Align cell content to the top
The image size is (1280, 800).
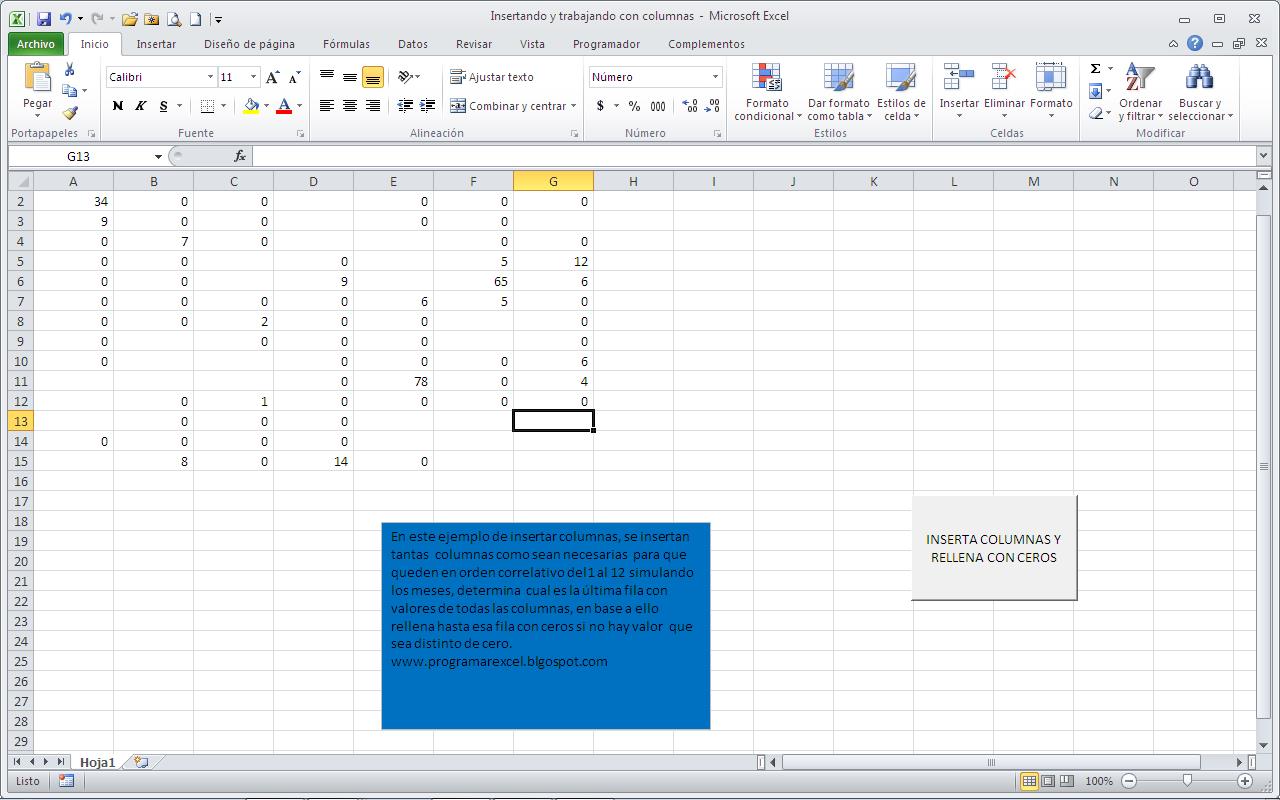click(327, 77)
